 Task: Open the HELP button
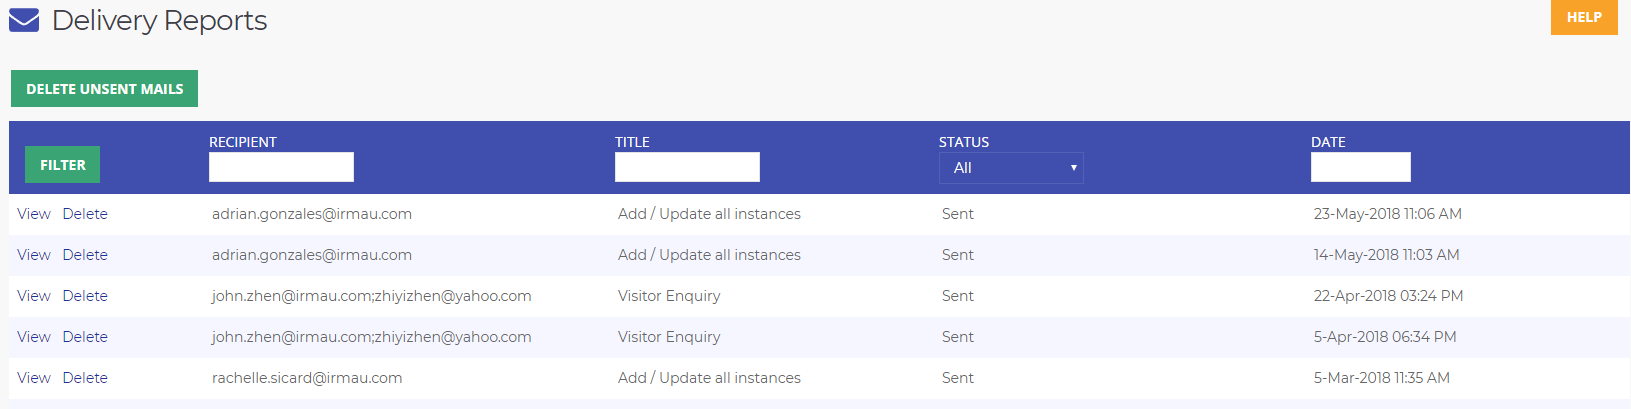coord(1584,17)
